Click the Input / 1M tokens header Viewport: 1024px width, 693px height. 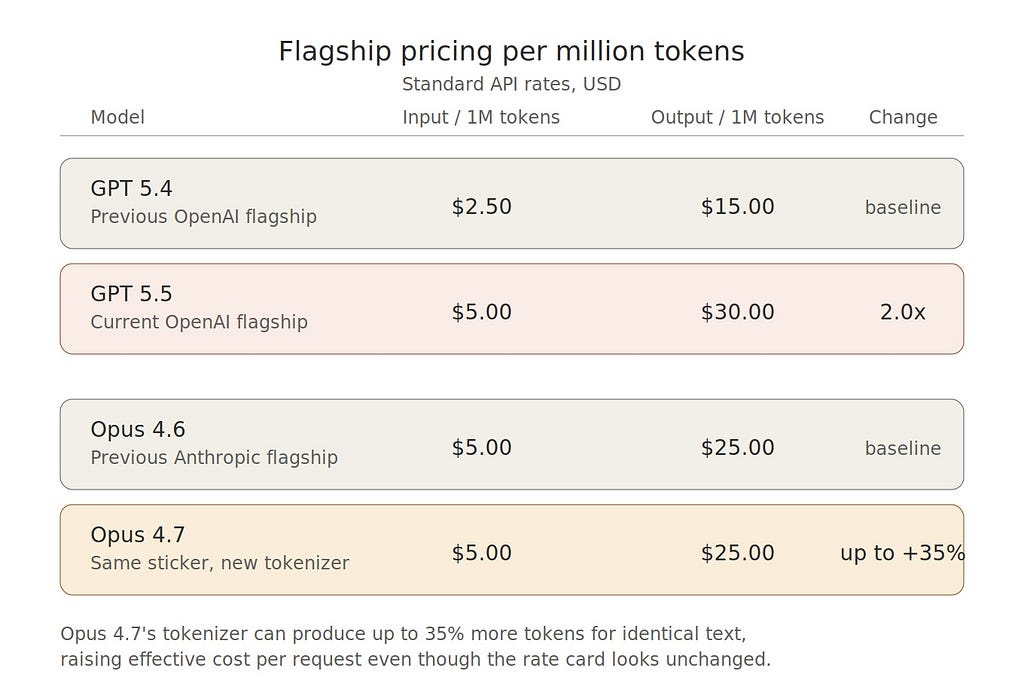click(x=481, y=117)
